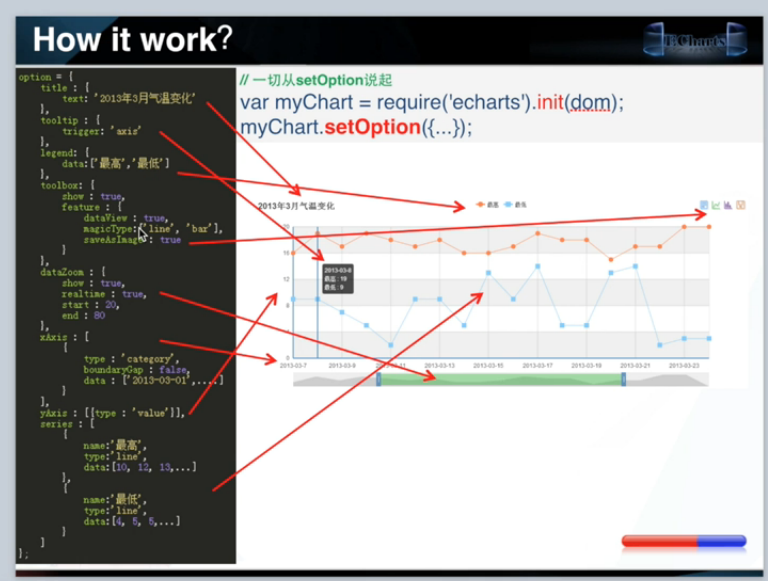Click the red-blue progress bar at bottom right
This screenshot has width=768, height=581.
684,541
